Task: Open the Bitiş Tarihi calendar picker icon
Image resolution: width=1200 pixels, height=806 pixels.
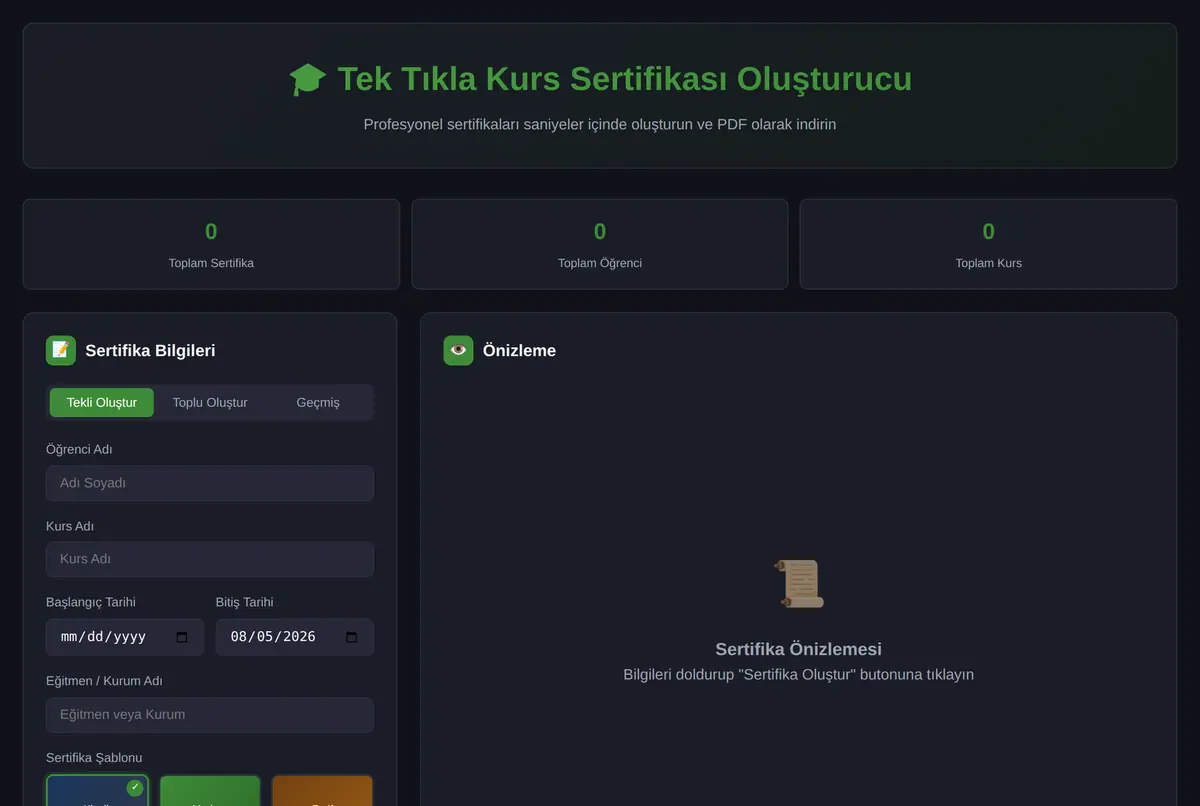Action: pyautogui.click(x=352, y=637)
